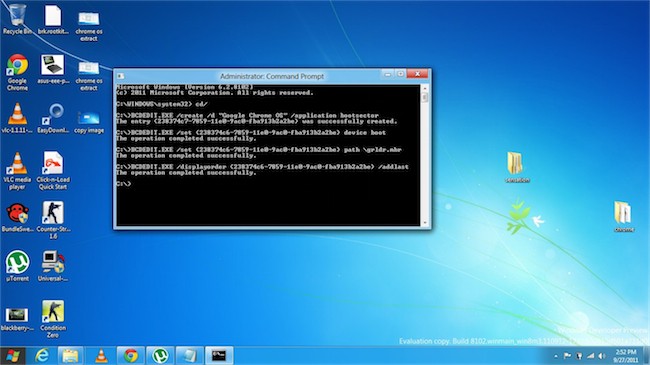The image size is (650, 365).
Task: Click the '/set ... device boot' command line
Action: tap(251, 132)
